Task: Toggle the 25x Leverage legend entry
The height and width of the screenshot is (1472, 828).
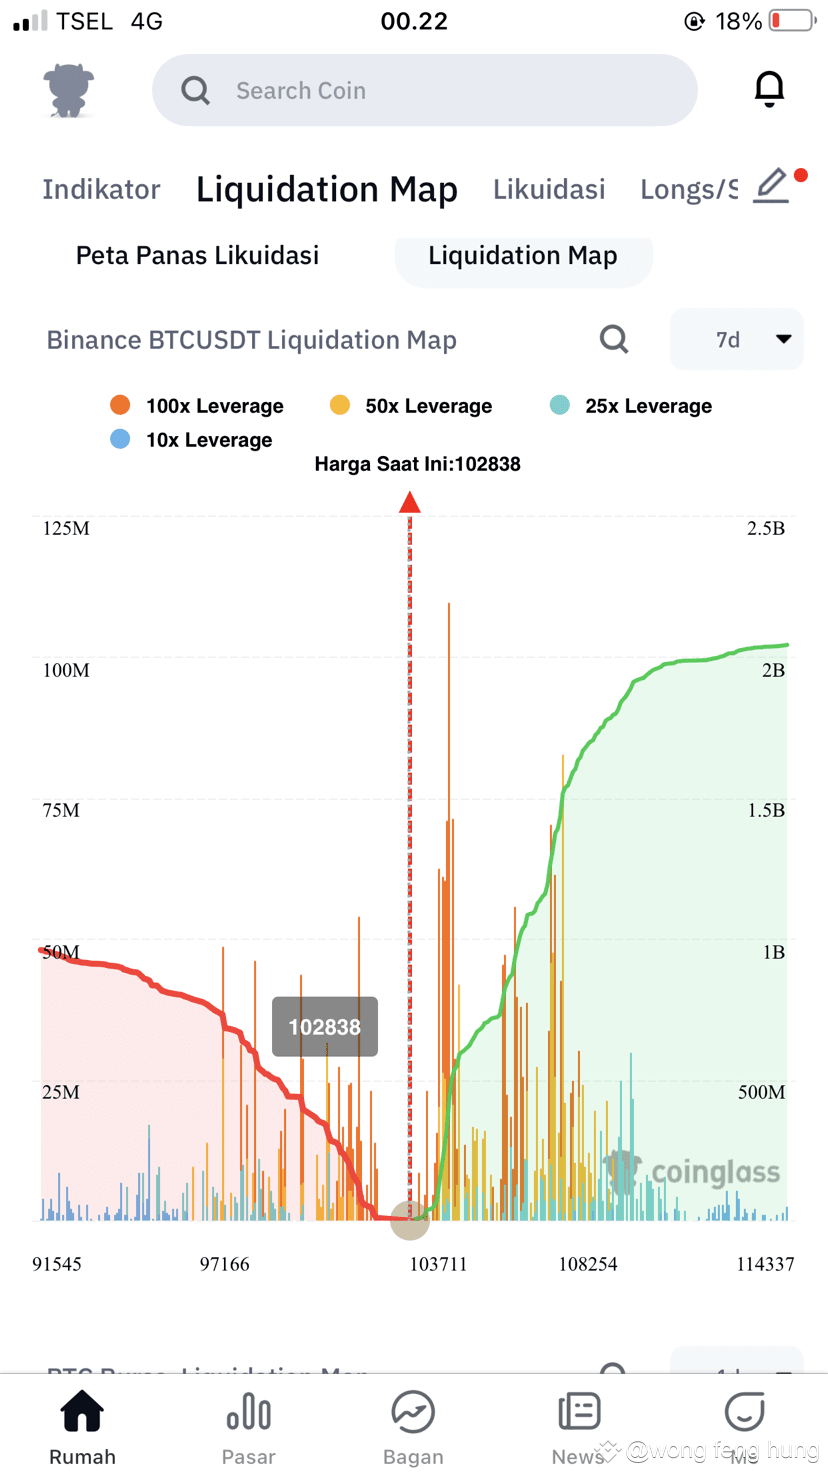Action: [631, 405]
